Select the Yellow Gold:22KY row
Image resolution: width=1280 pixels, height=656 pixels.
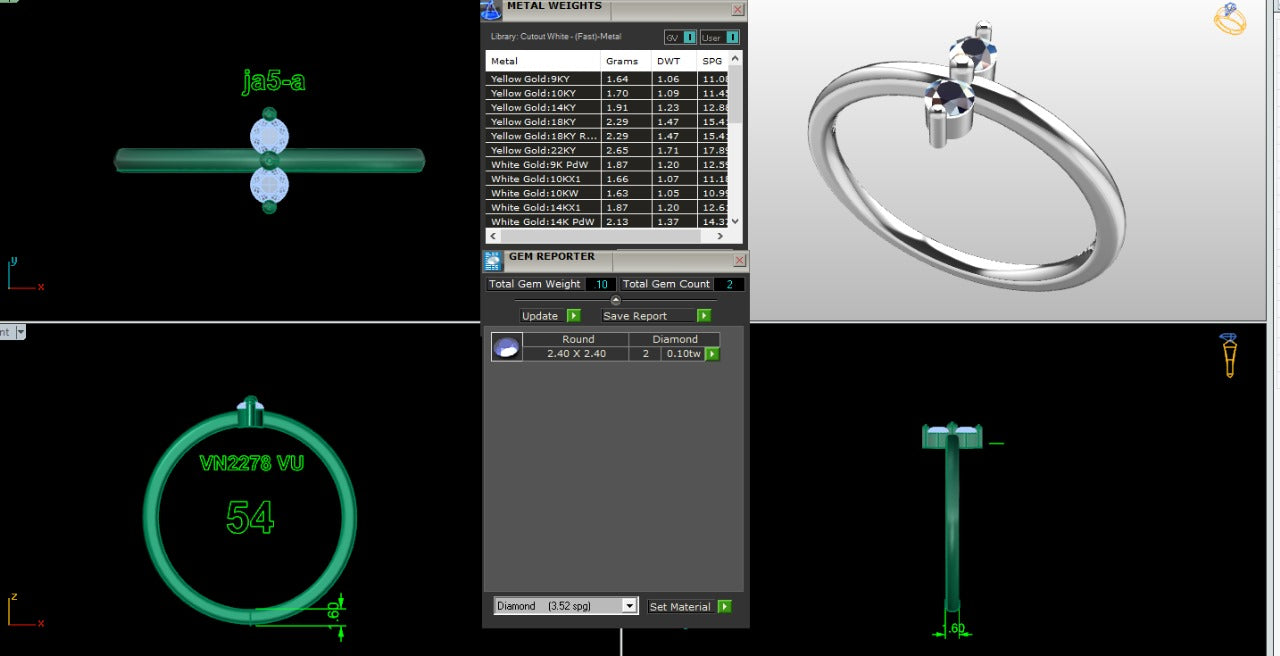pos(607,150)
